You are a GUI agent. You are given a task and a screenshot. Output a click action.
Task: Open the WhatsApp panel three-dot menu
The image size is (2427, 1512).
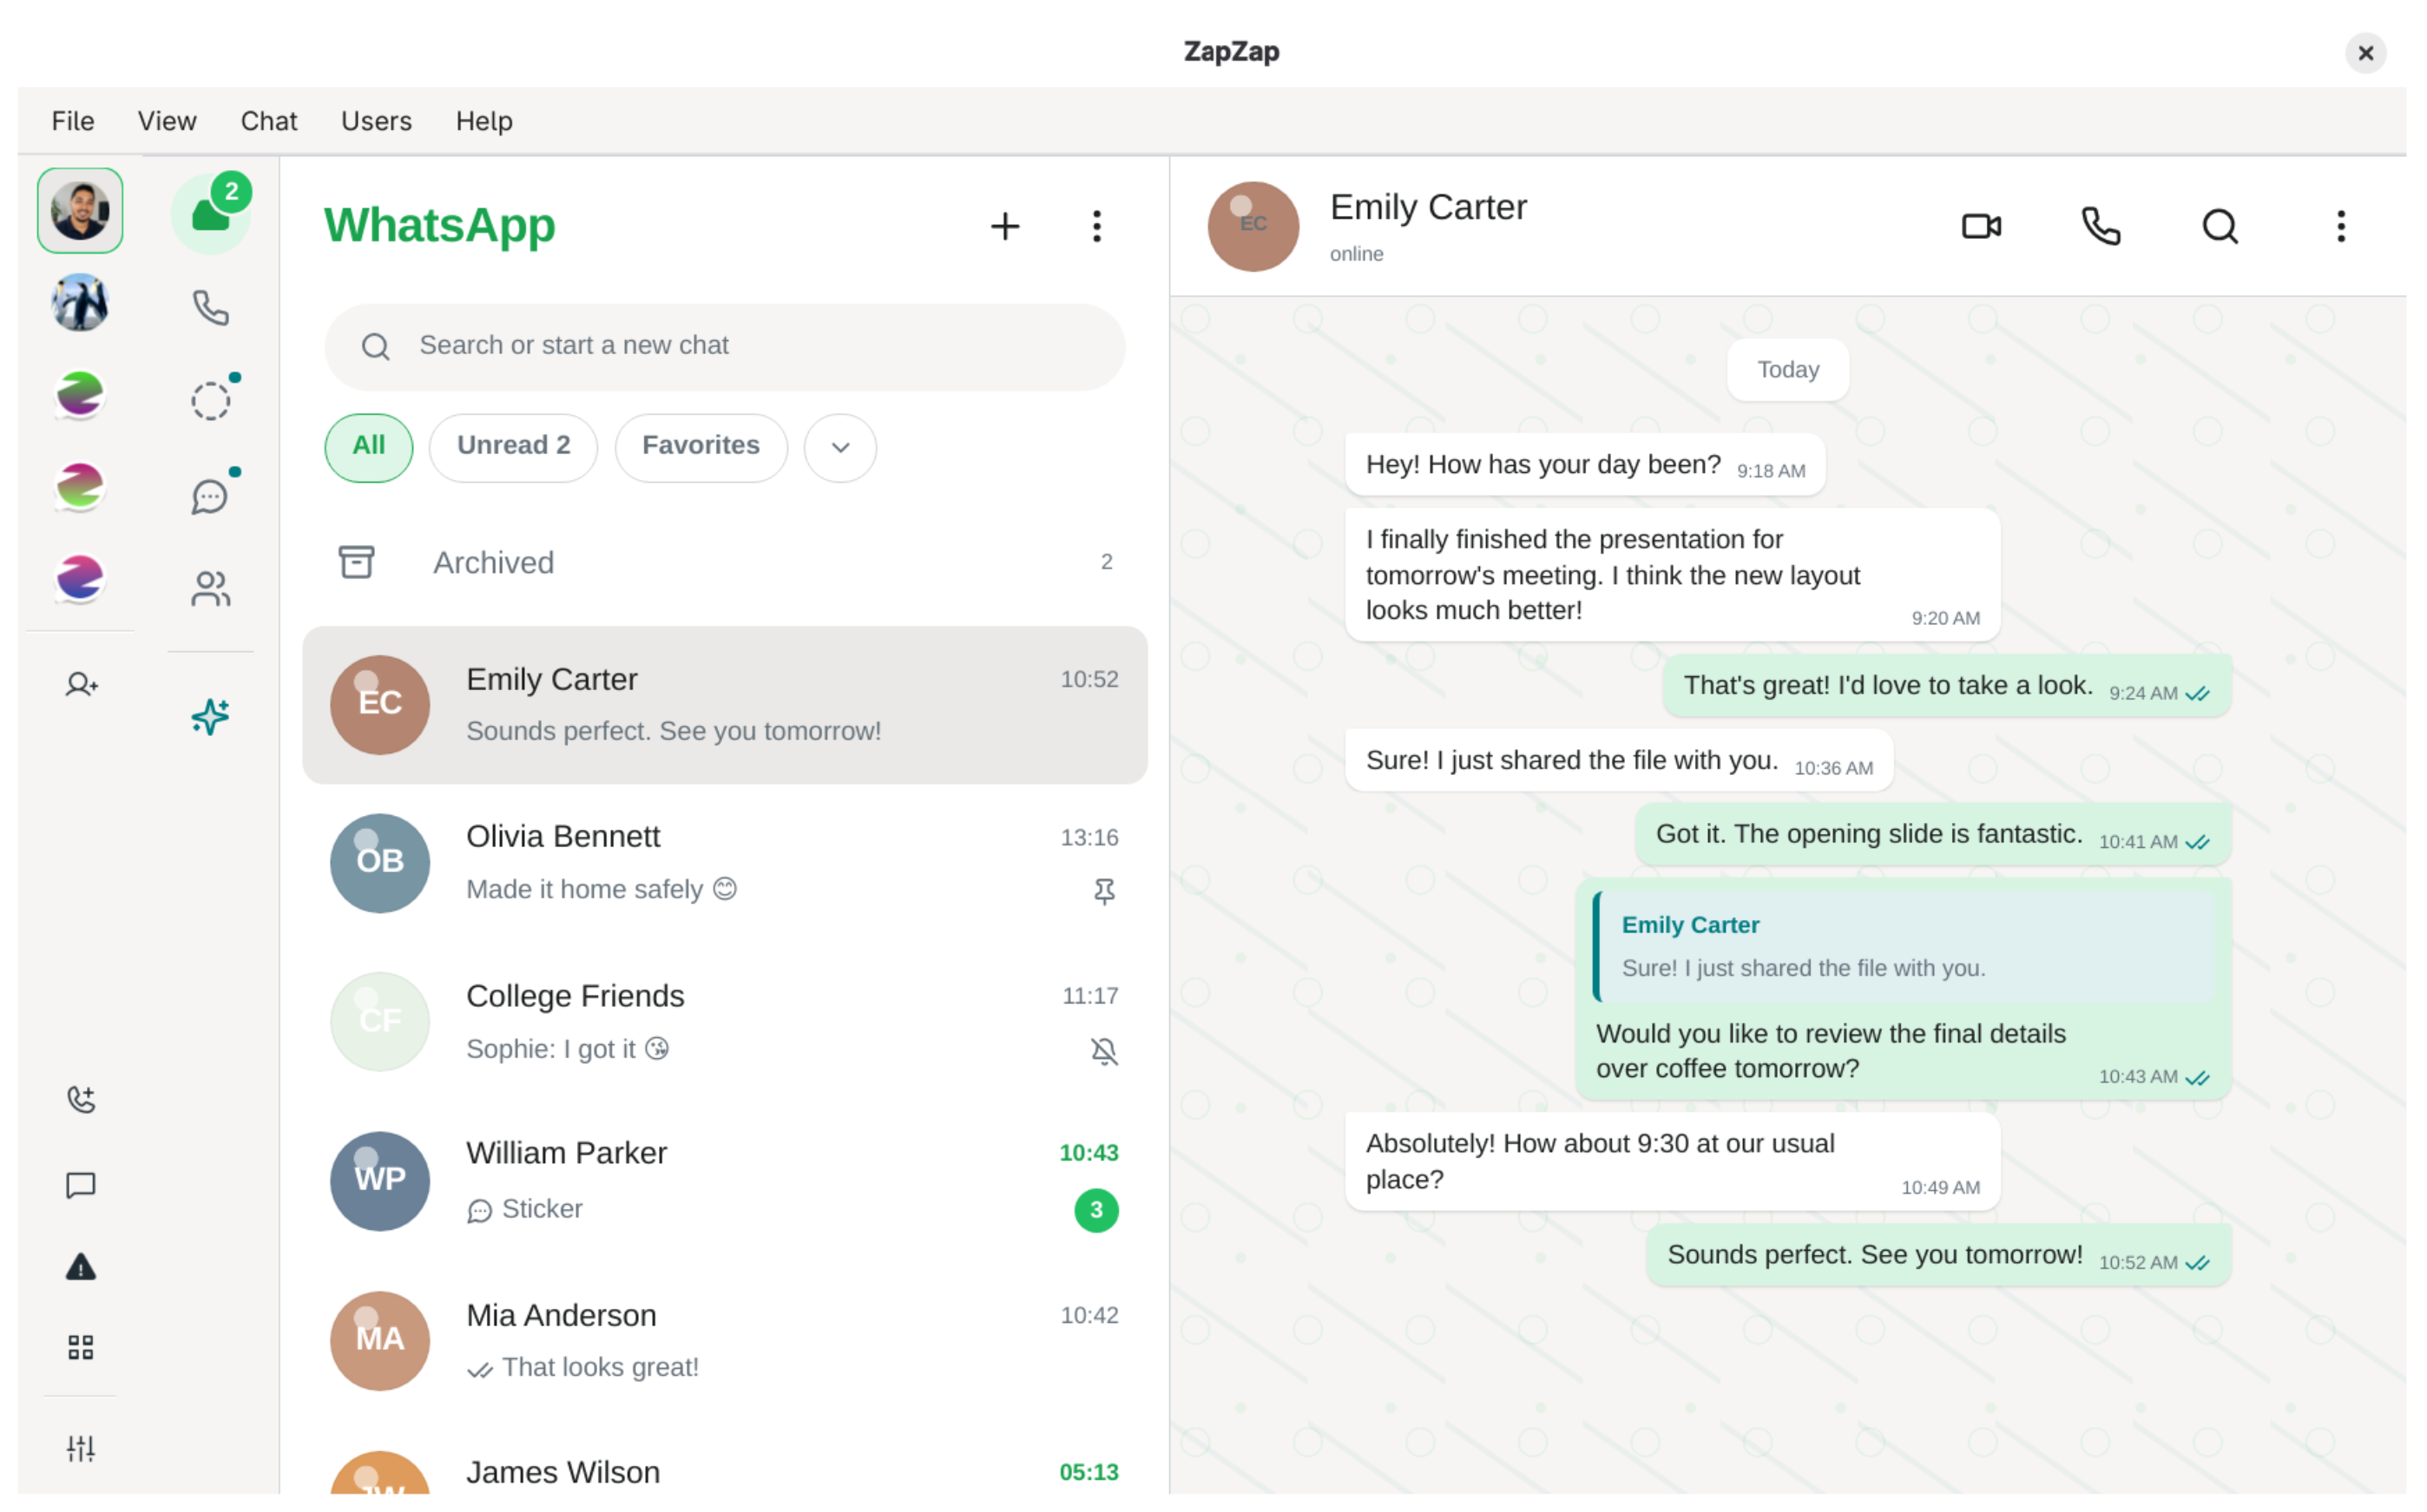click(x=1097, y=226)
